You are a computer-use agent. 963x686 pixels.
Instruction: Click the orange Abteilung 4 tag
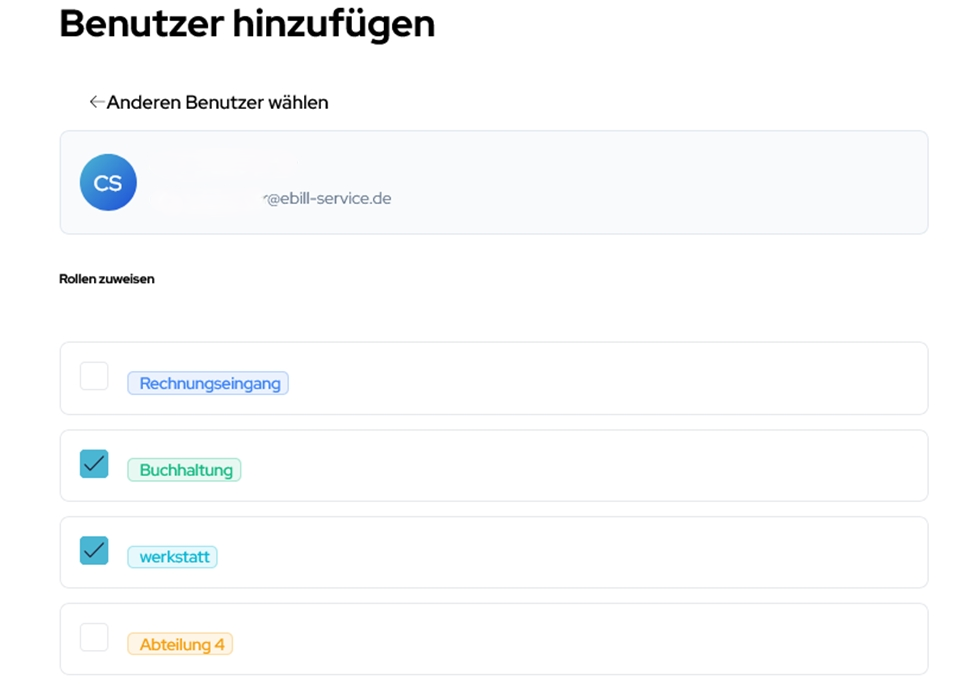click(x=180, y=644)
